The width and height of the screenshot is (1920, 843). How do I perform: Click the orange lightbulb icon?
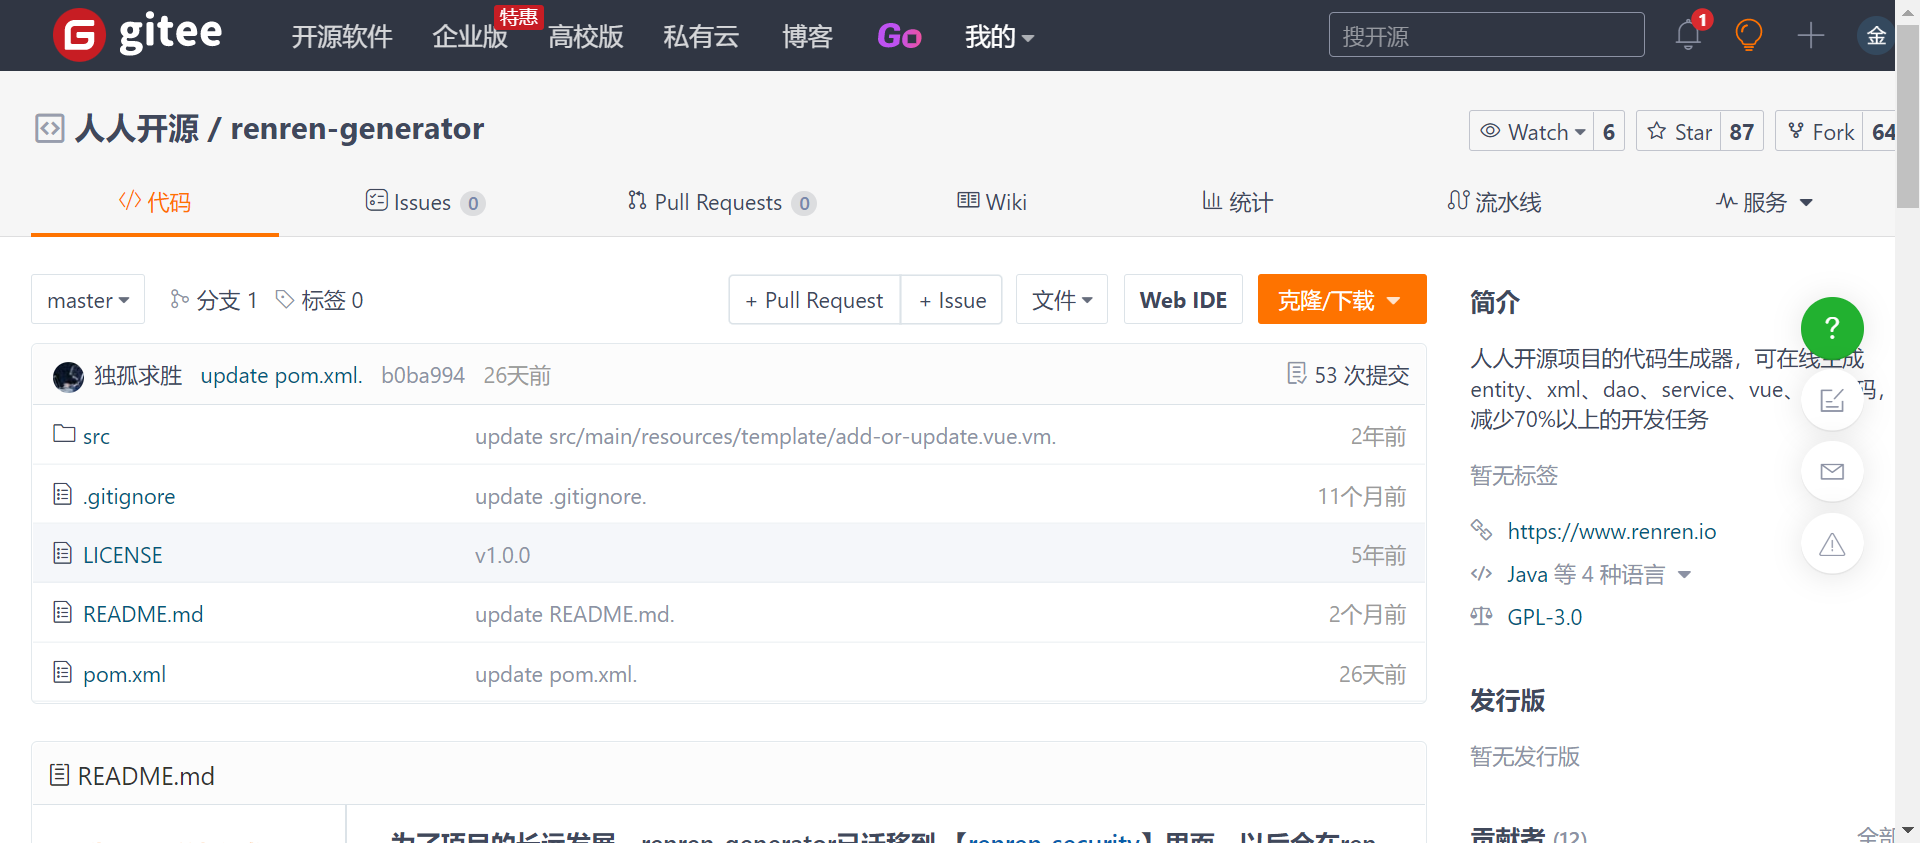1749,36
